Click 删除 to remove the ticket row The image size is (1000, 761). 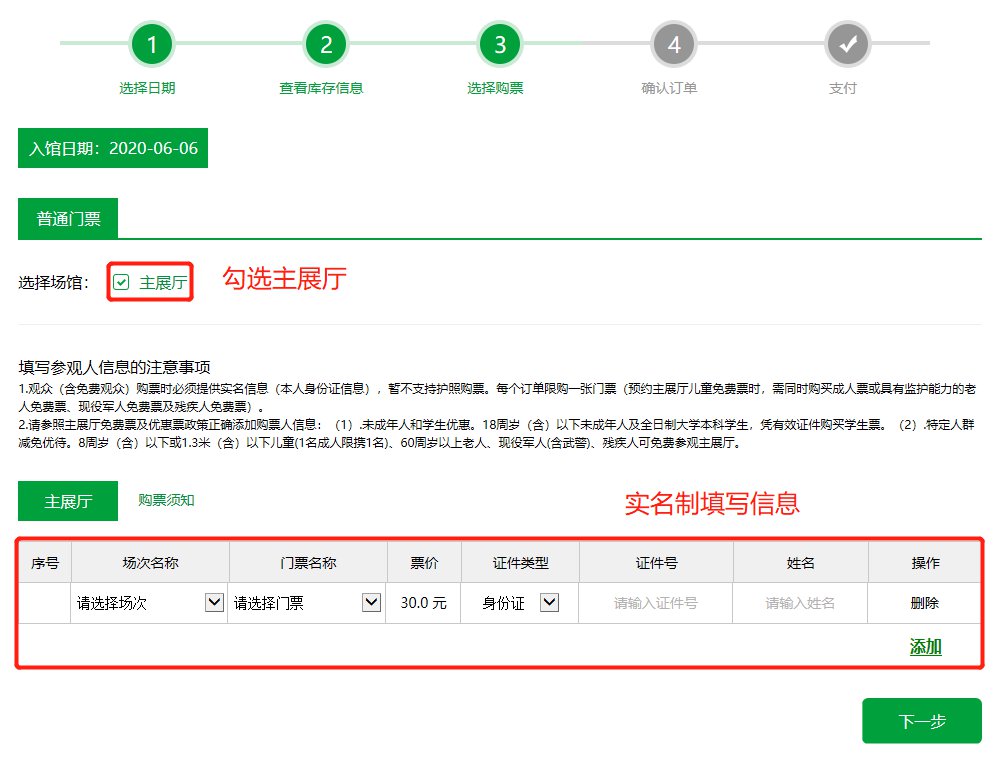point(925,603)
